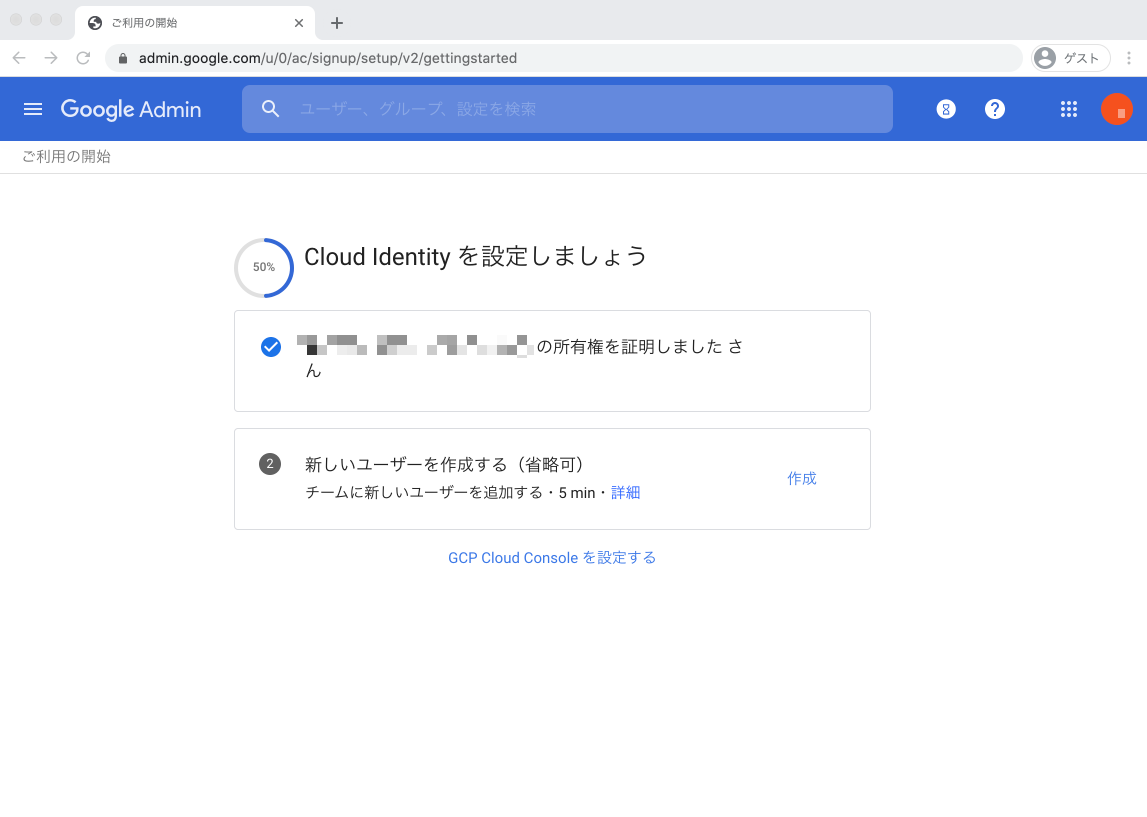Click the の所有権を証明しました text

click(x=630, y=347)
